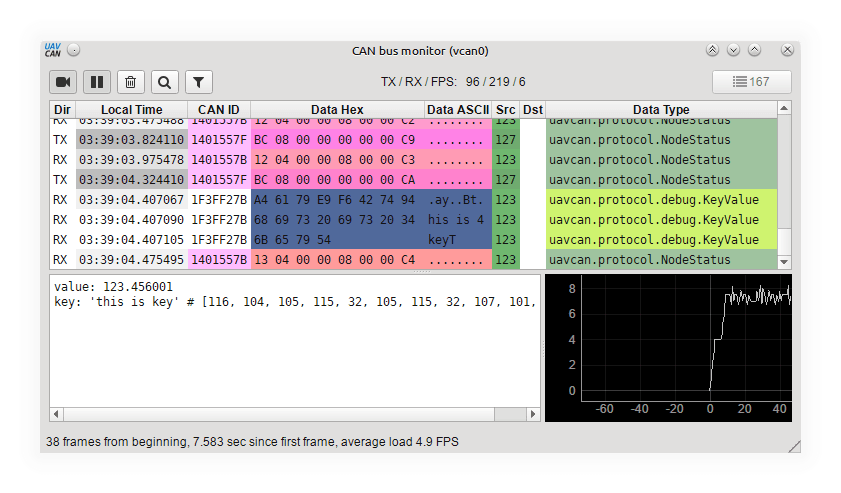This screenshot has width=841, height=493.
Task: Sort by the CAN ID column header
Action: click(219, 109)
